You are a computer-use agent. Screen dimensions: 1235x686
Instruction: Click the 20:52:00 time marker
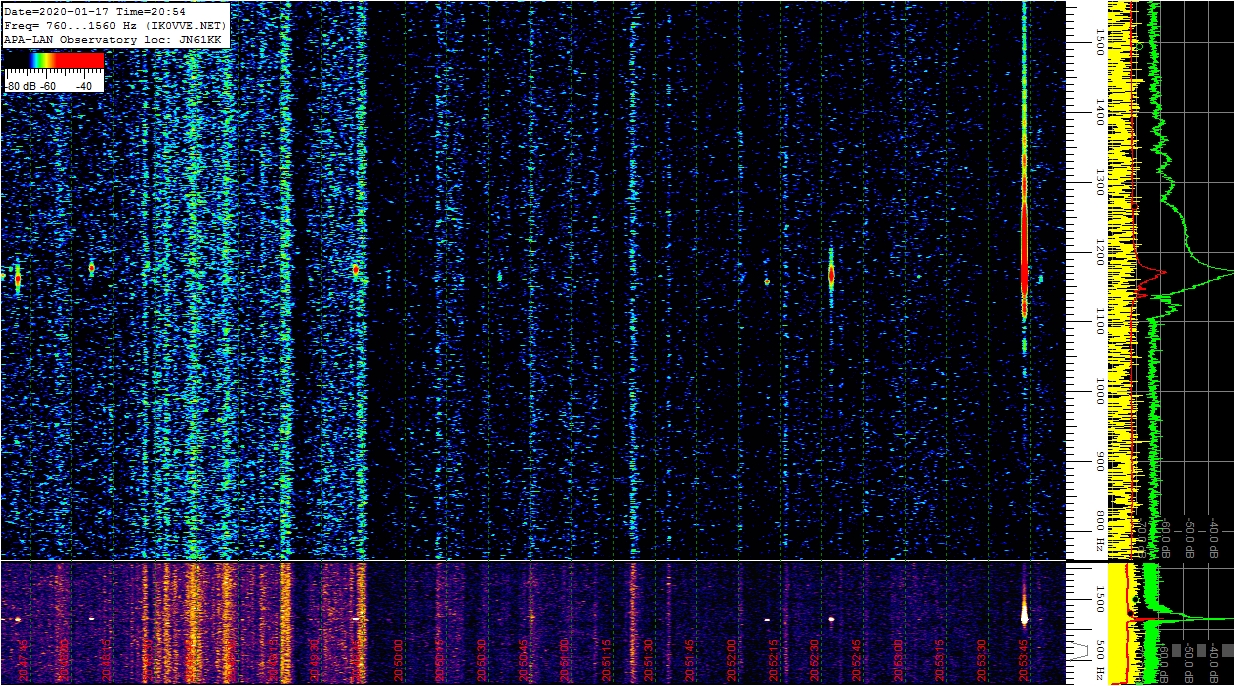click(x=732, y=660)
